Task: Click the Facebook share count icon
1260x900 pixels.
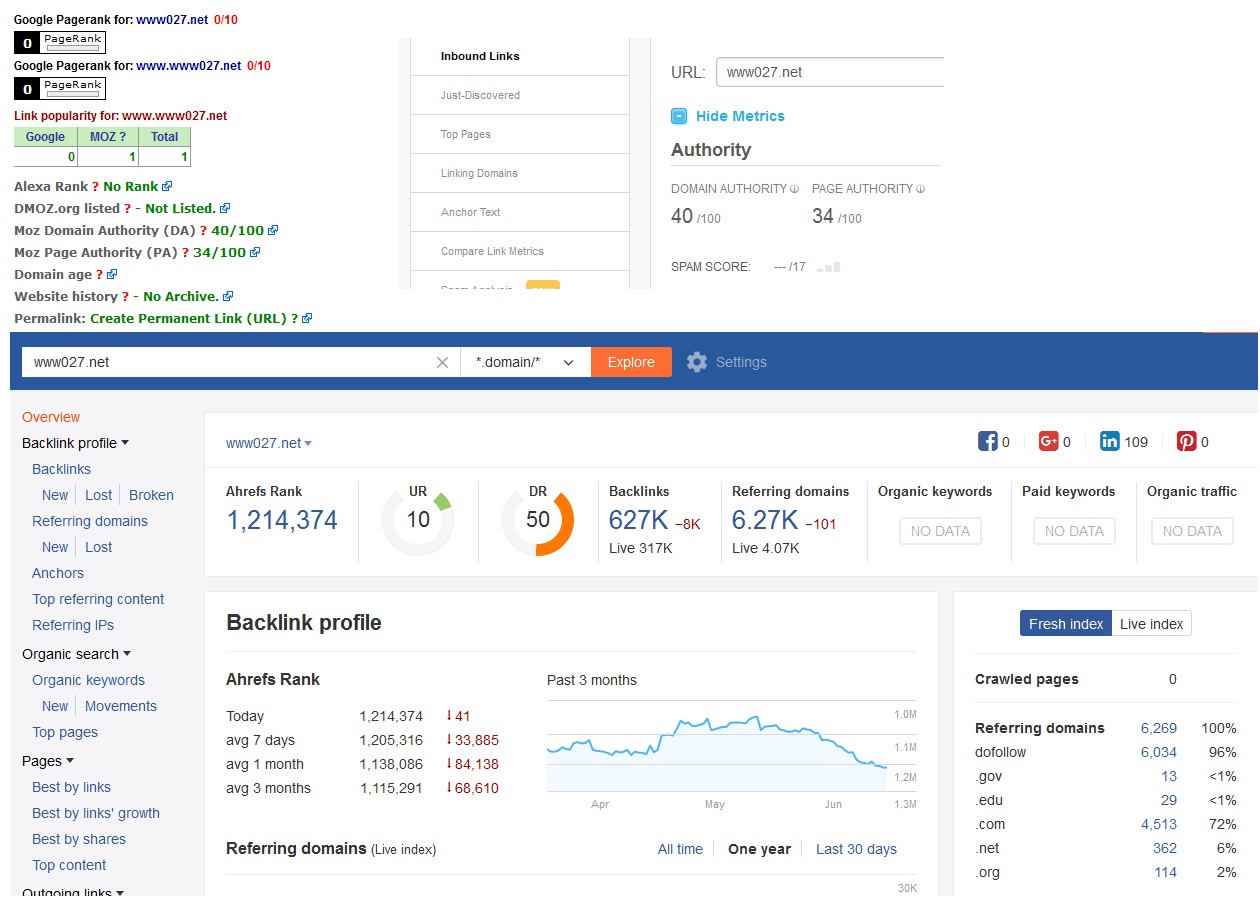Action: click(x=988, y=441)
